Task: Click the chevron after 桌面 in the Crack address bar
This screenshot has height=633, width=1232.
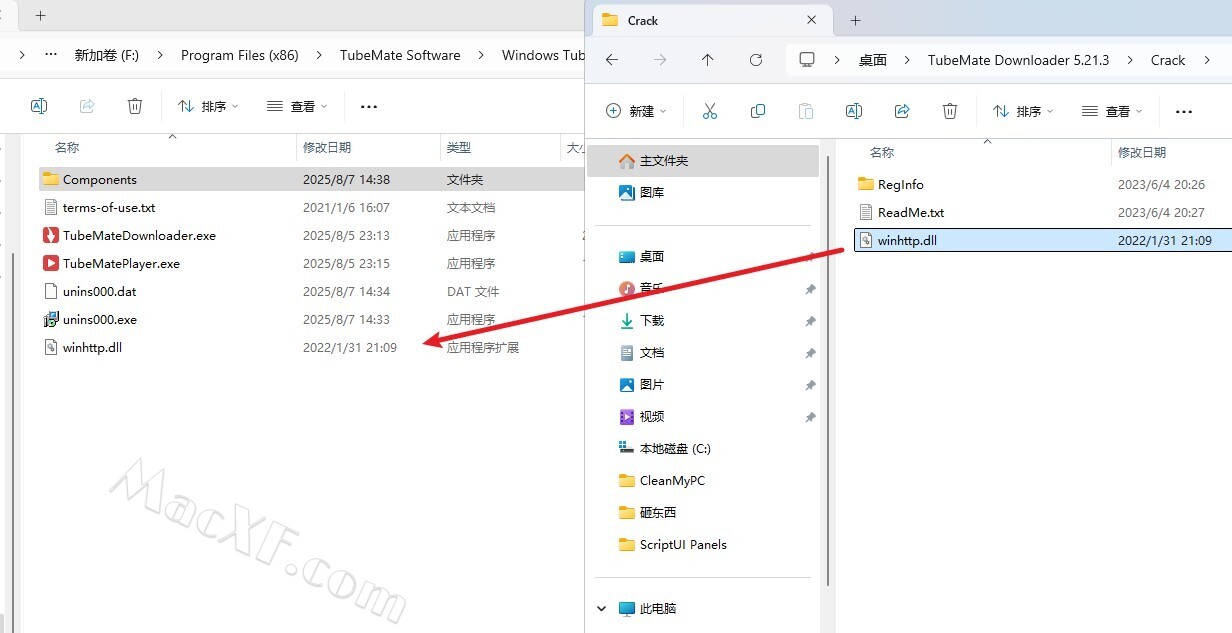Action: [907, 60]
